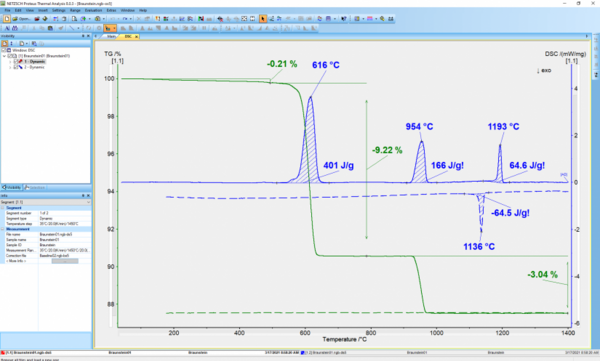Pin the Visibility panel
This screenshot has height=361, width=600.
pyautogui.click(x=83, y=36)
